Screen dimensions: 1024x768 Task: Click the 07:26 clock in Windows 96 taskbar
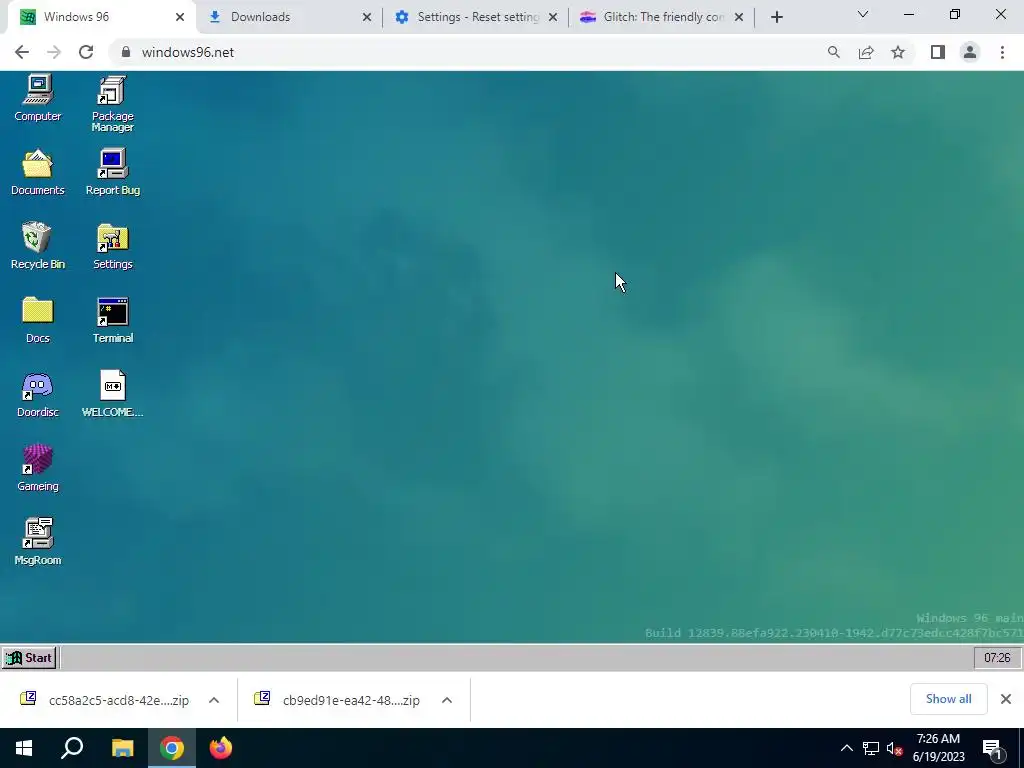(997, 658)
